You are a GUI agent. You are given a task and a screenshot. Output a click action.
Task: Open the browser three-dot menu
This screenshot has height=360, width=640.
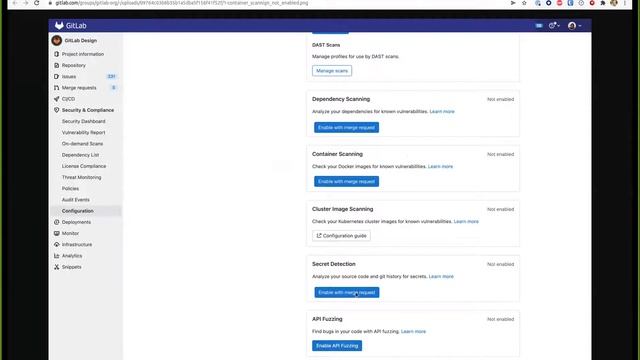625,3
